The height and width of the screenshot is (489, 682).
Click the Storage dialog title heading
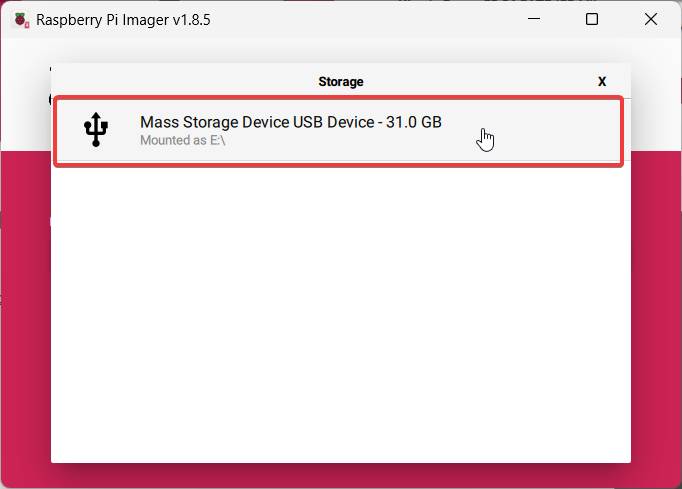[x=340, y=81]
